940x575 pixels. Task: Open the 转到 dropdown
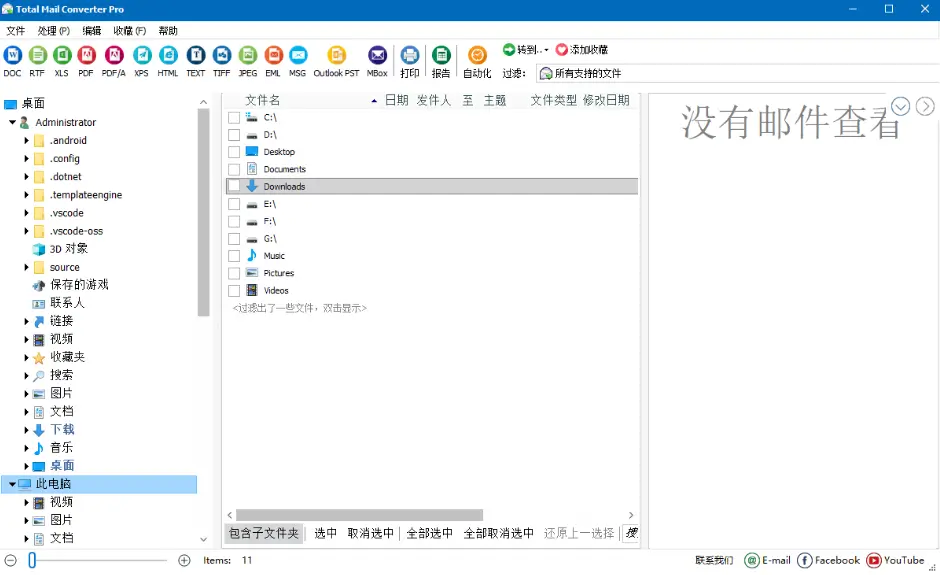coord(526,49)
